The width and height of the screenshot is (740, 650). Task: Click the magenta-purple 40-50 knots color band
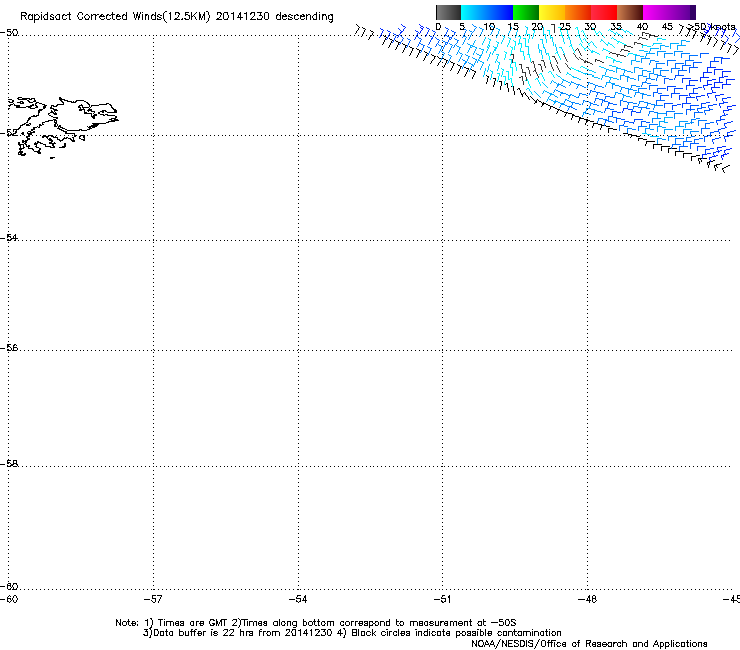(669, 12)
